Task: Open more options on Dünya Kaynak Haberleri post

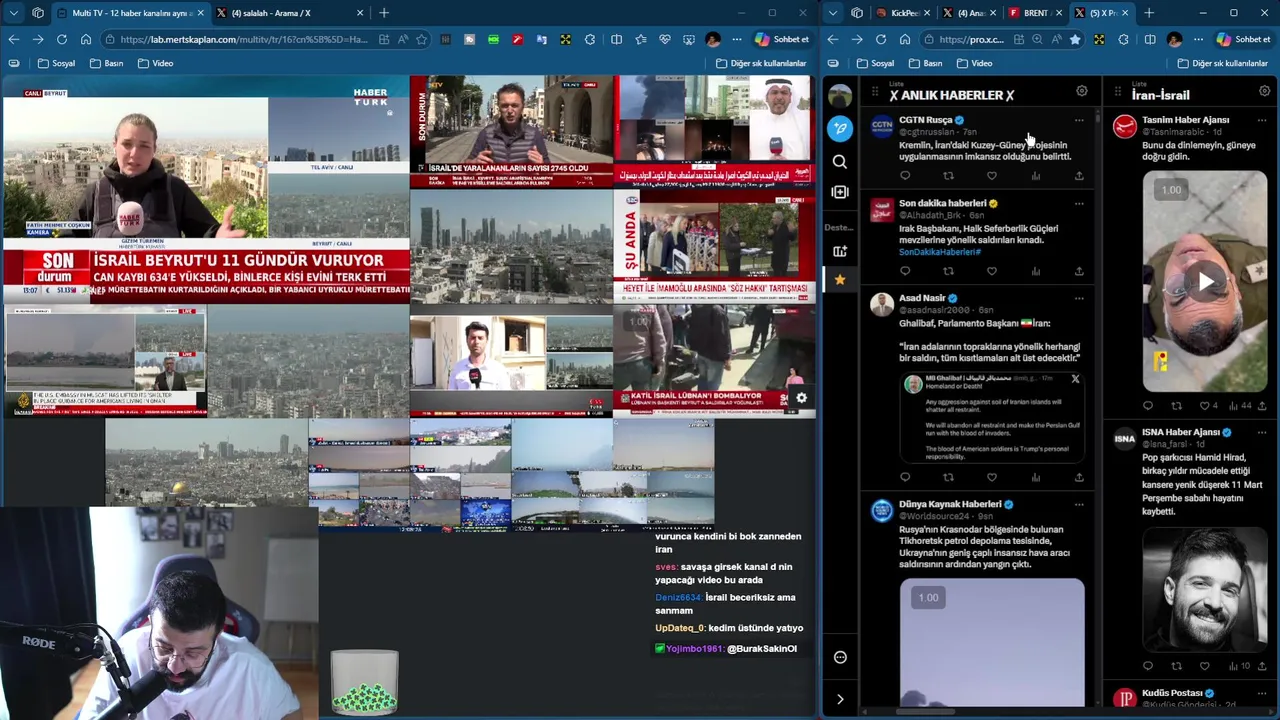Action: pyautogui.click(x=1079, y=504)
